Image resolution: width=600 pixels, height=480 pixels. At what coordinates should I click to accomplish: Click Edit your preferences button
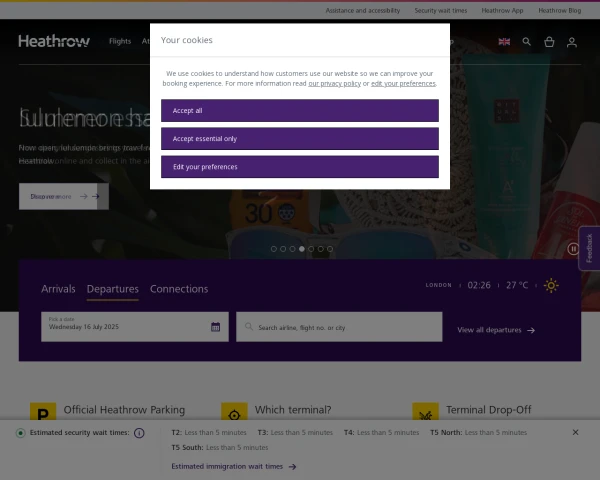[x=300, y=167]
